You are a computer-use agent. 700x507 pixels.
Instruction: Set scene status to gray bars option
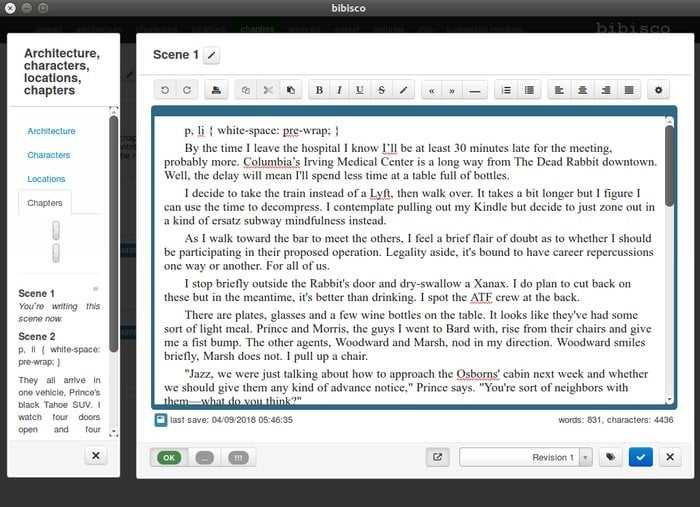tap(238, 457)
